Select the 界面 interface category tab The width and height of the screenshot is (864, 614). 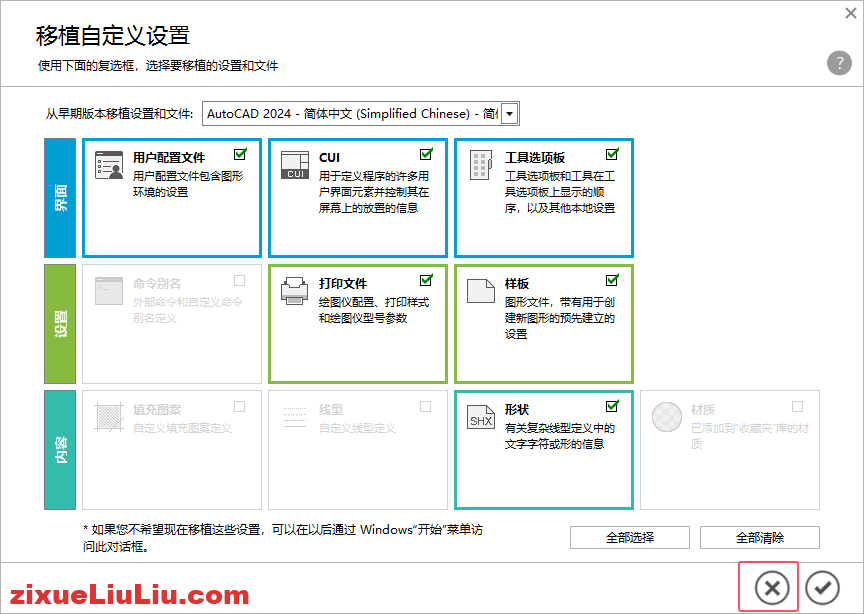point(58,196)
